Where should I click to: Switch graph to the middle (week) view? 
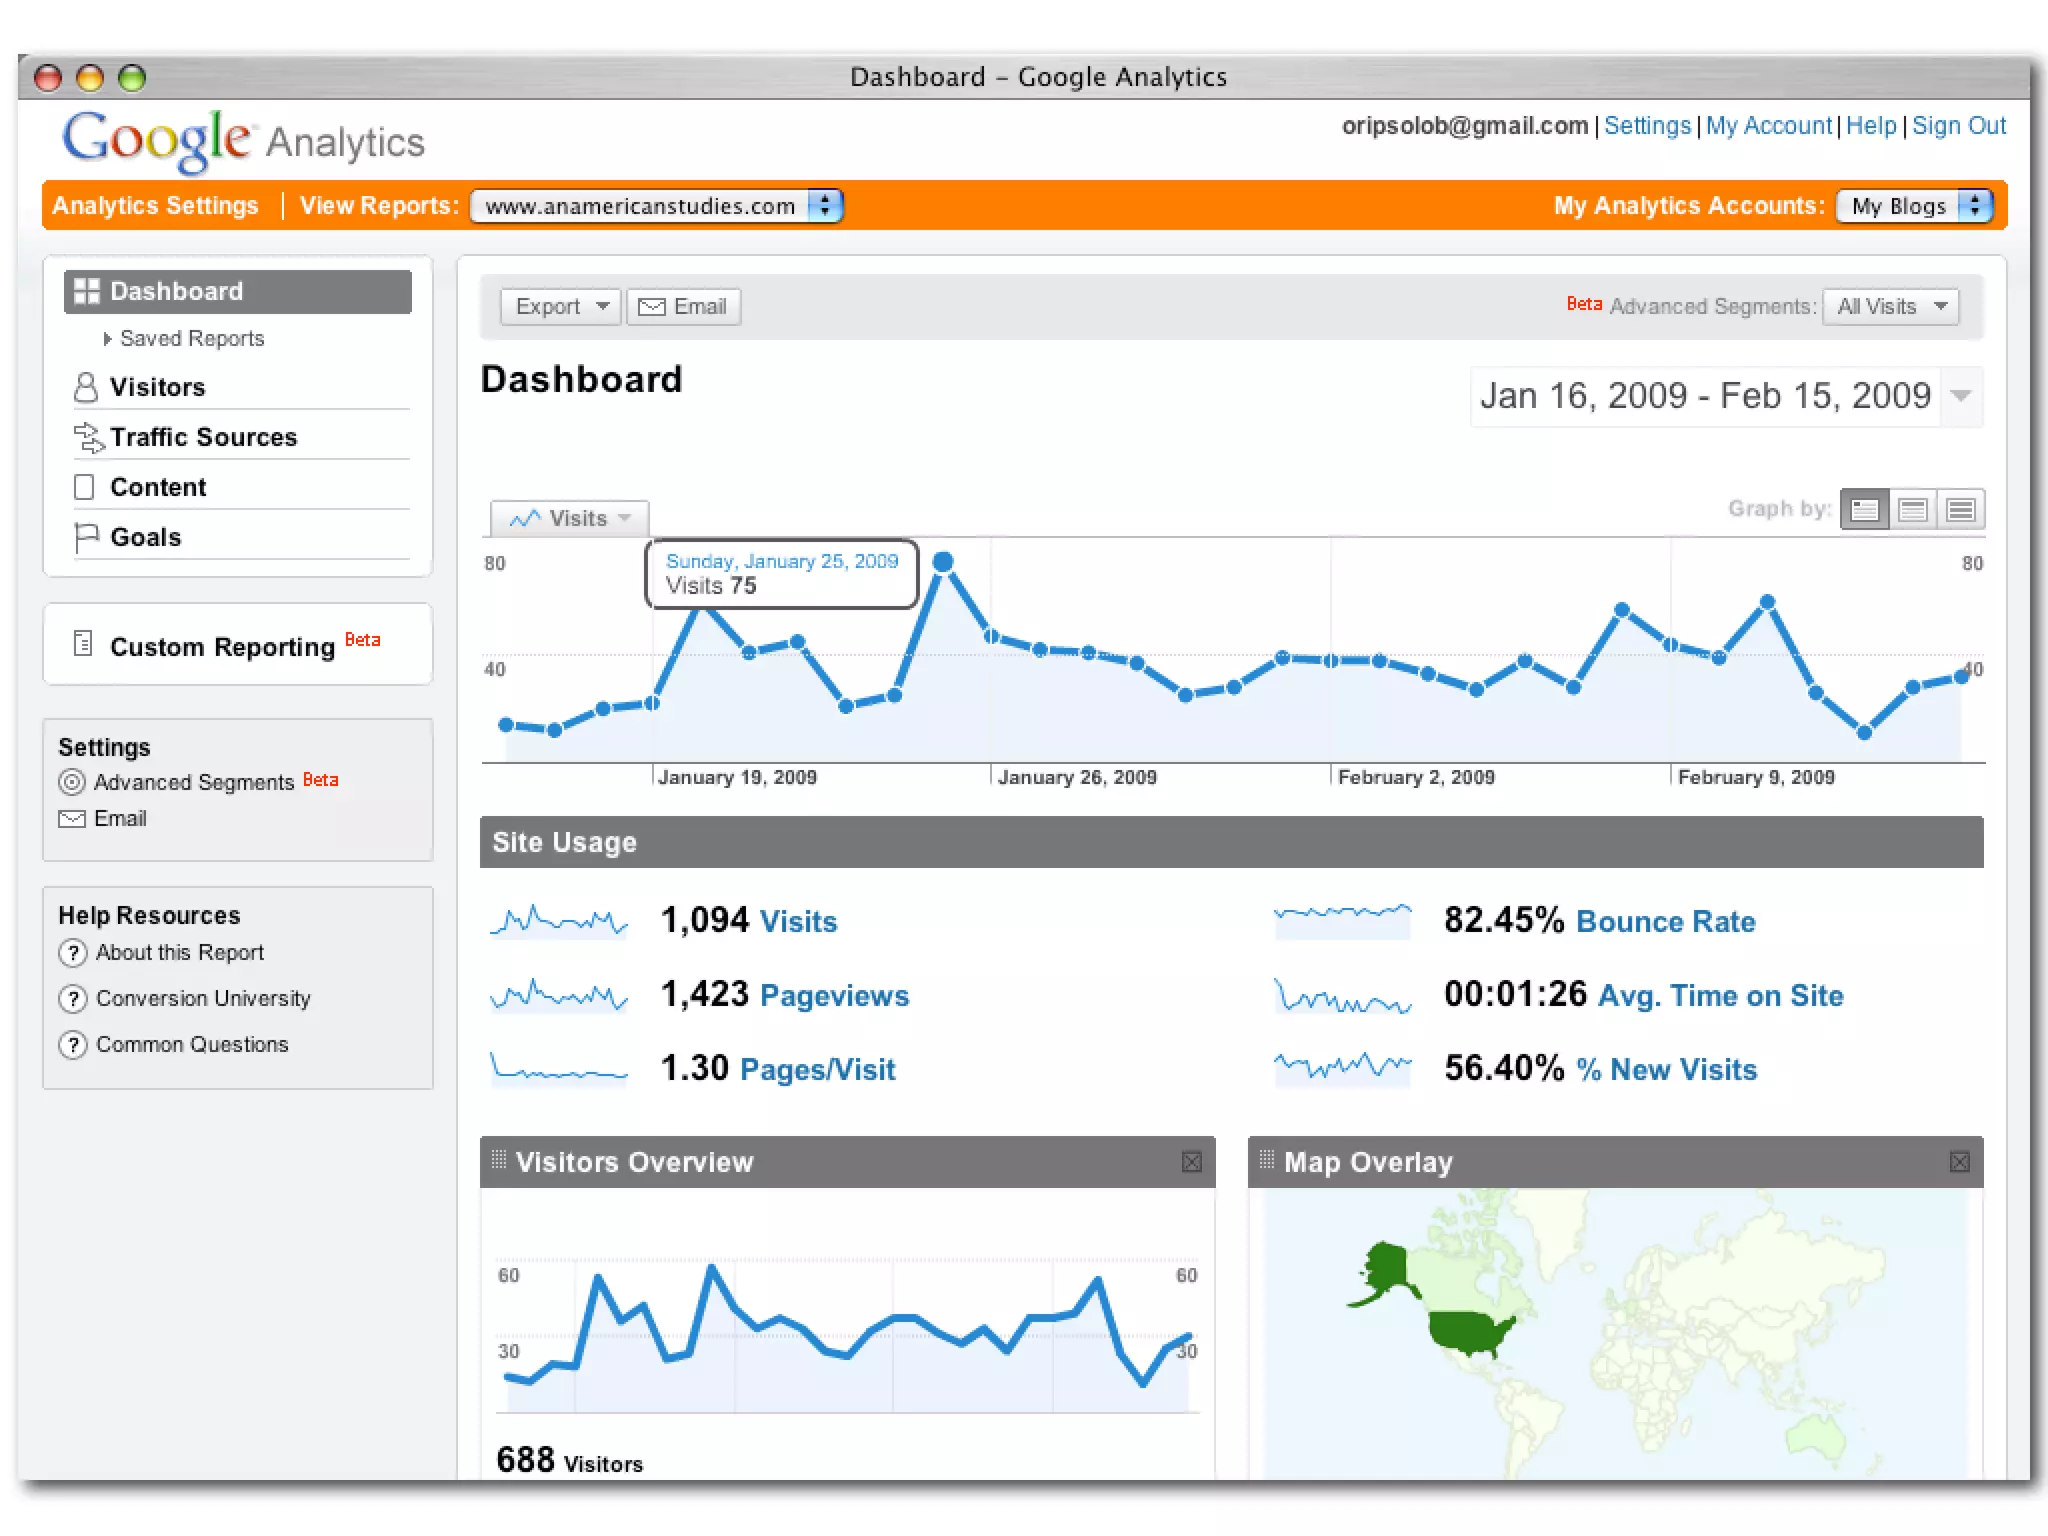point(1912,510)
